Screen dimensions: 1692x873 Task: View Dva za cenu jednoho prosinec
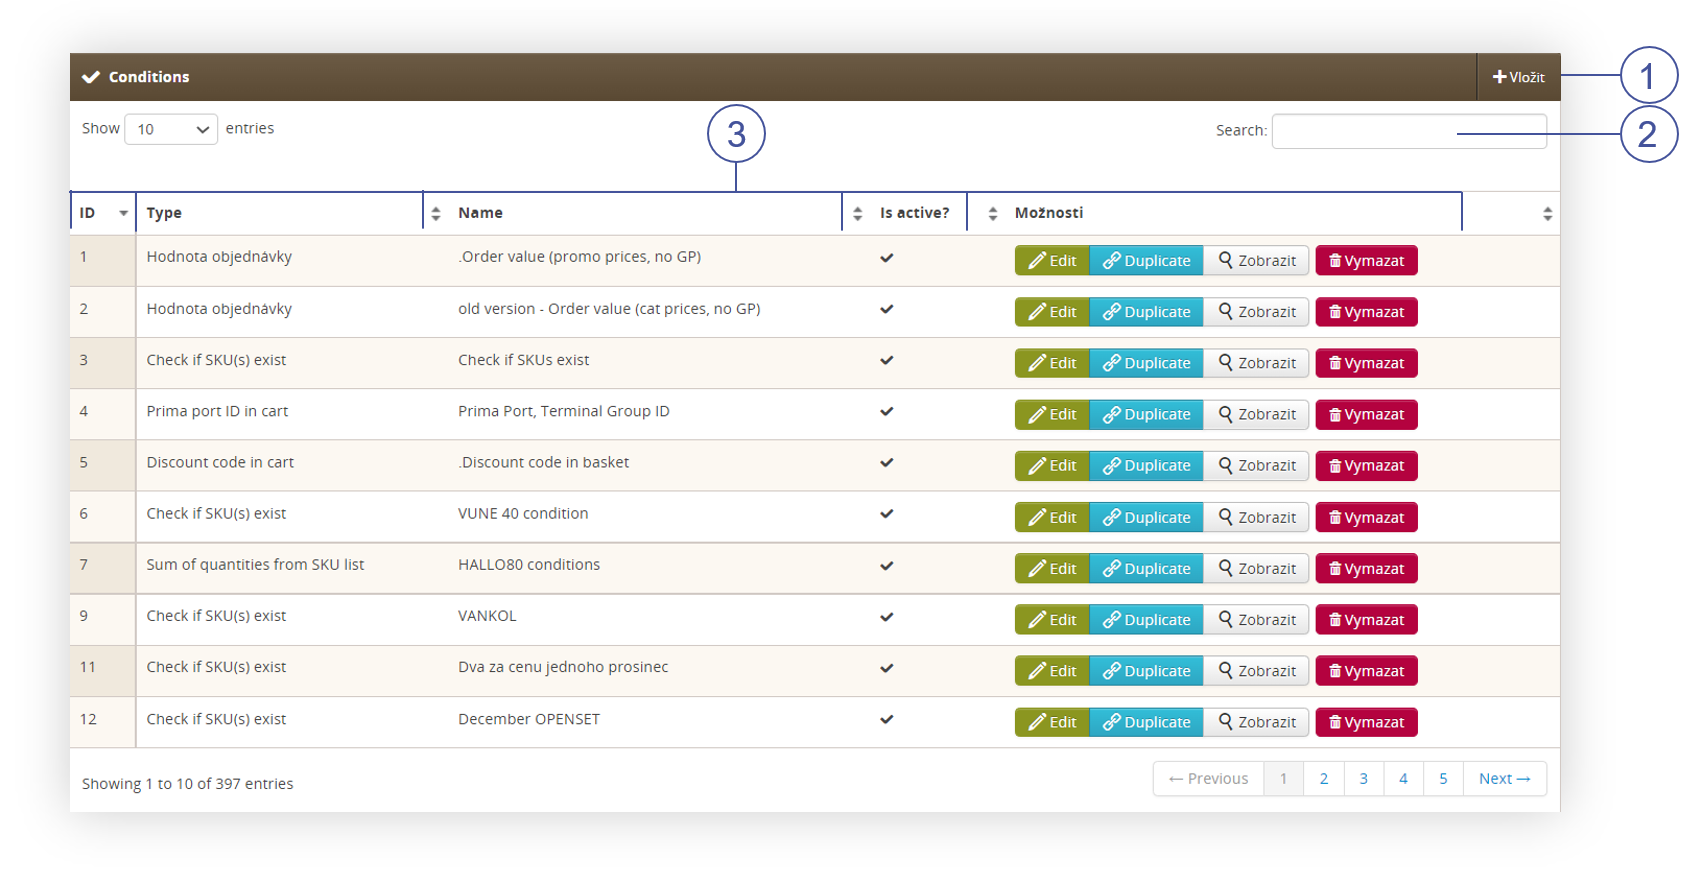pos(1256,671)
